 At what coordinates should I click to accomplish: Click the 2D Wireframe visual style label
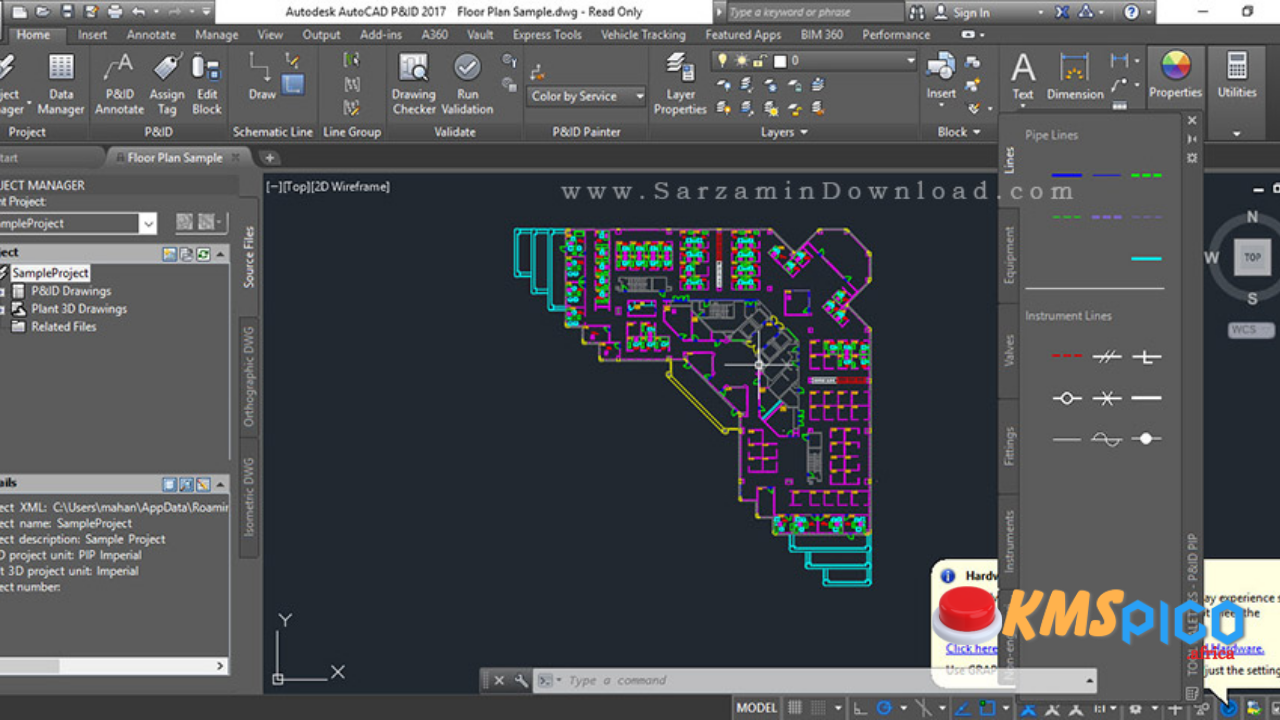point(353,186)
